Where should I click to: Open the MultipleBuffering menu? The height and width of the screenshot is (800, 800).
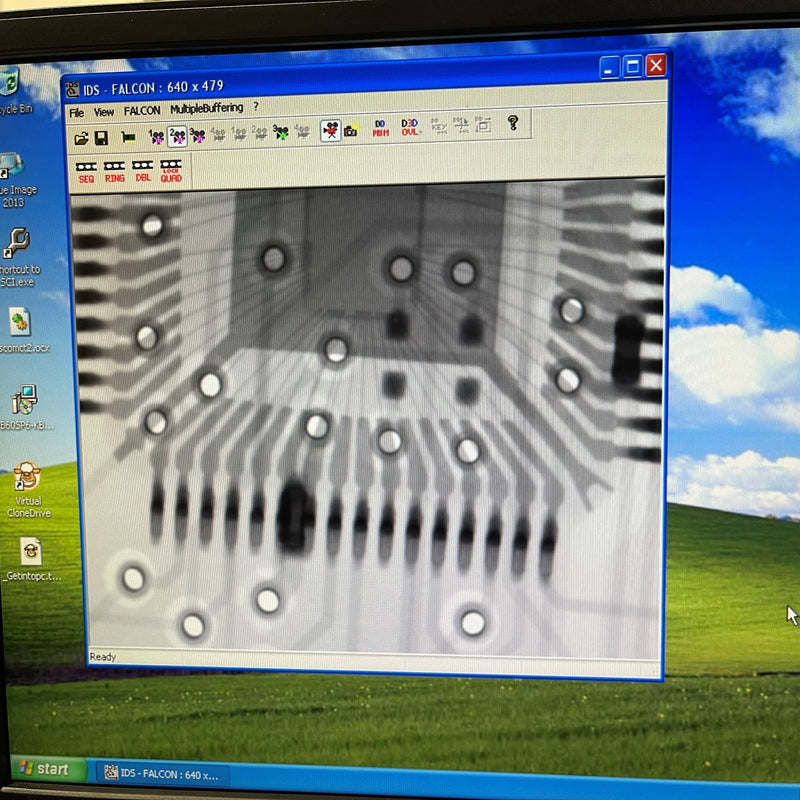(209, 110)
